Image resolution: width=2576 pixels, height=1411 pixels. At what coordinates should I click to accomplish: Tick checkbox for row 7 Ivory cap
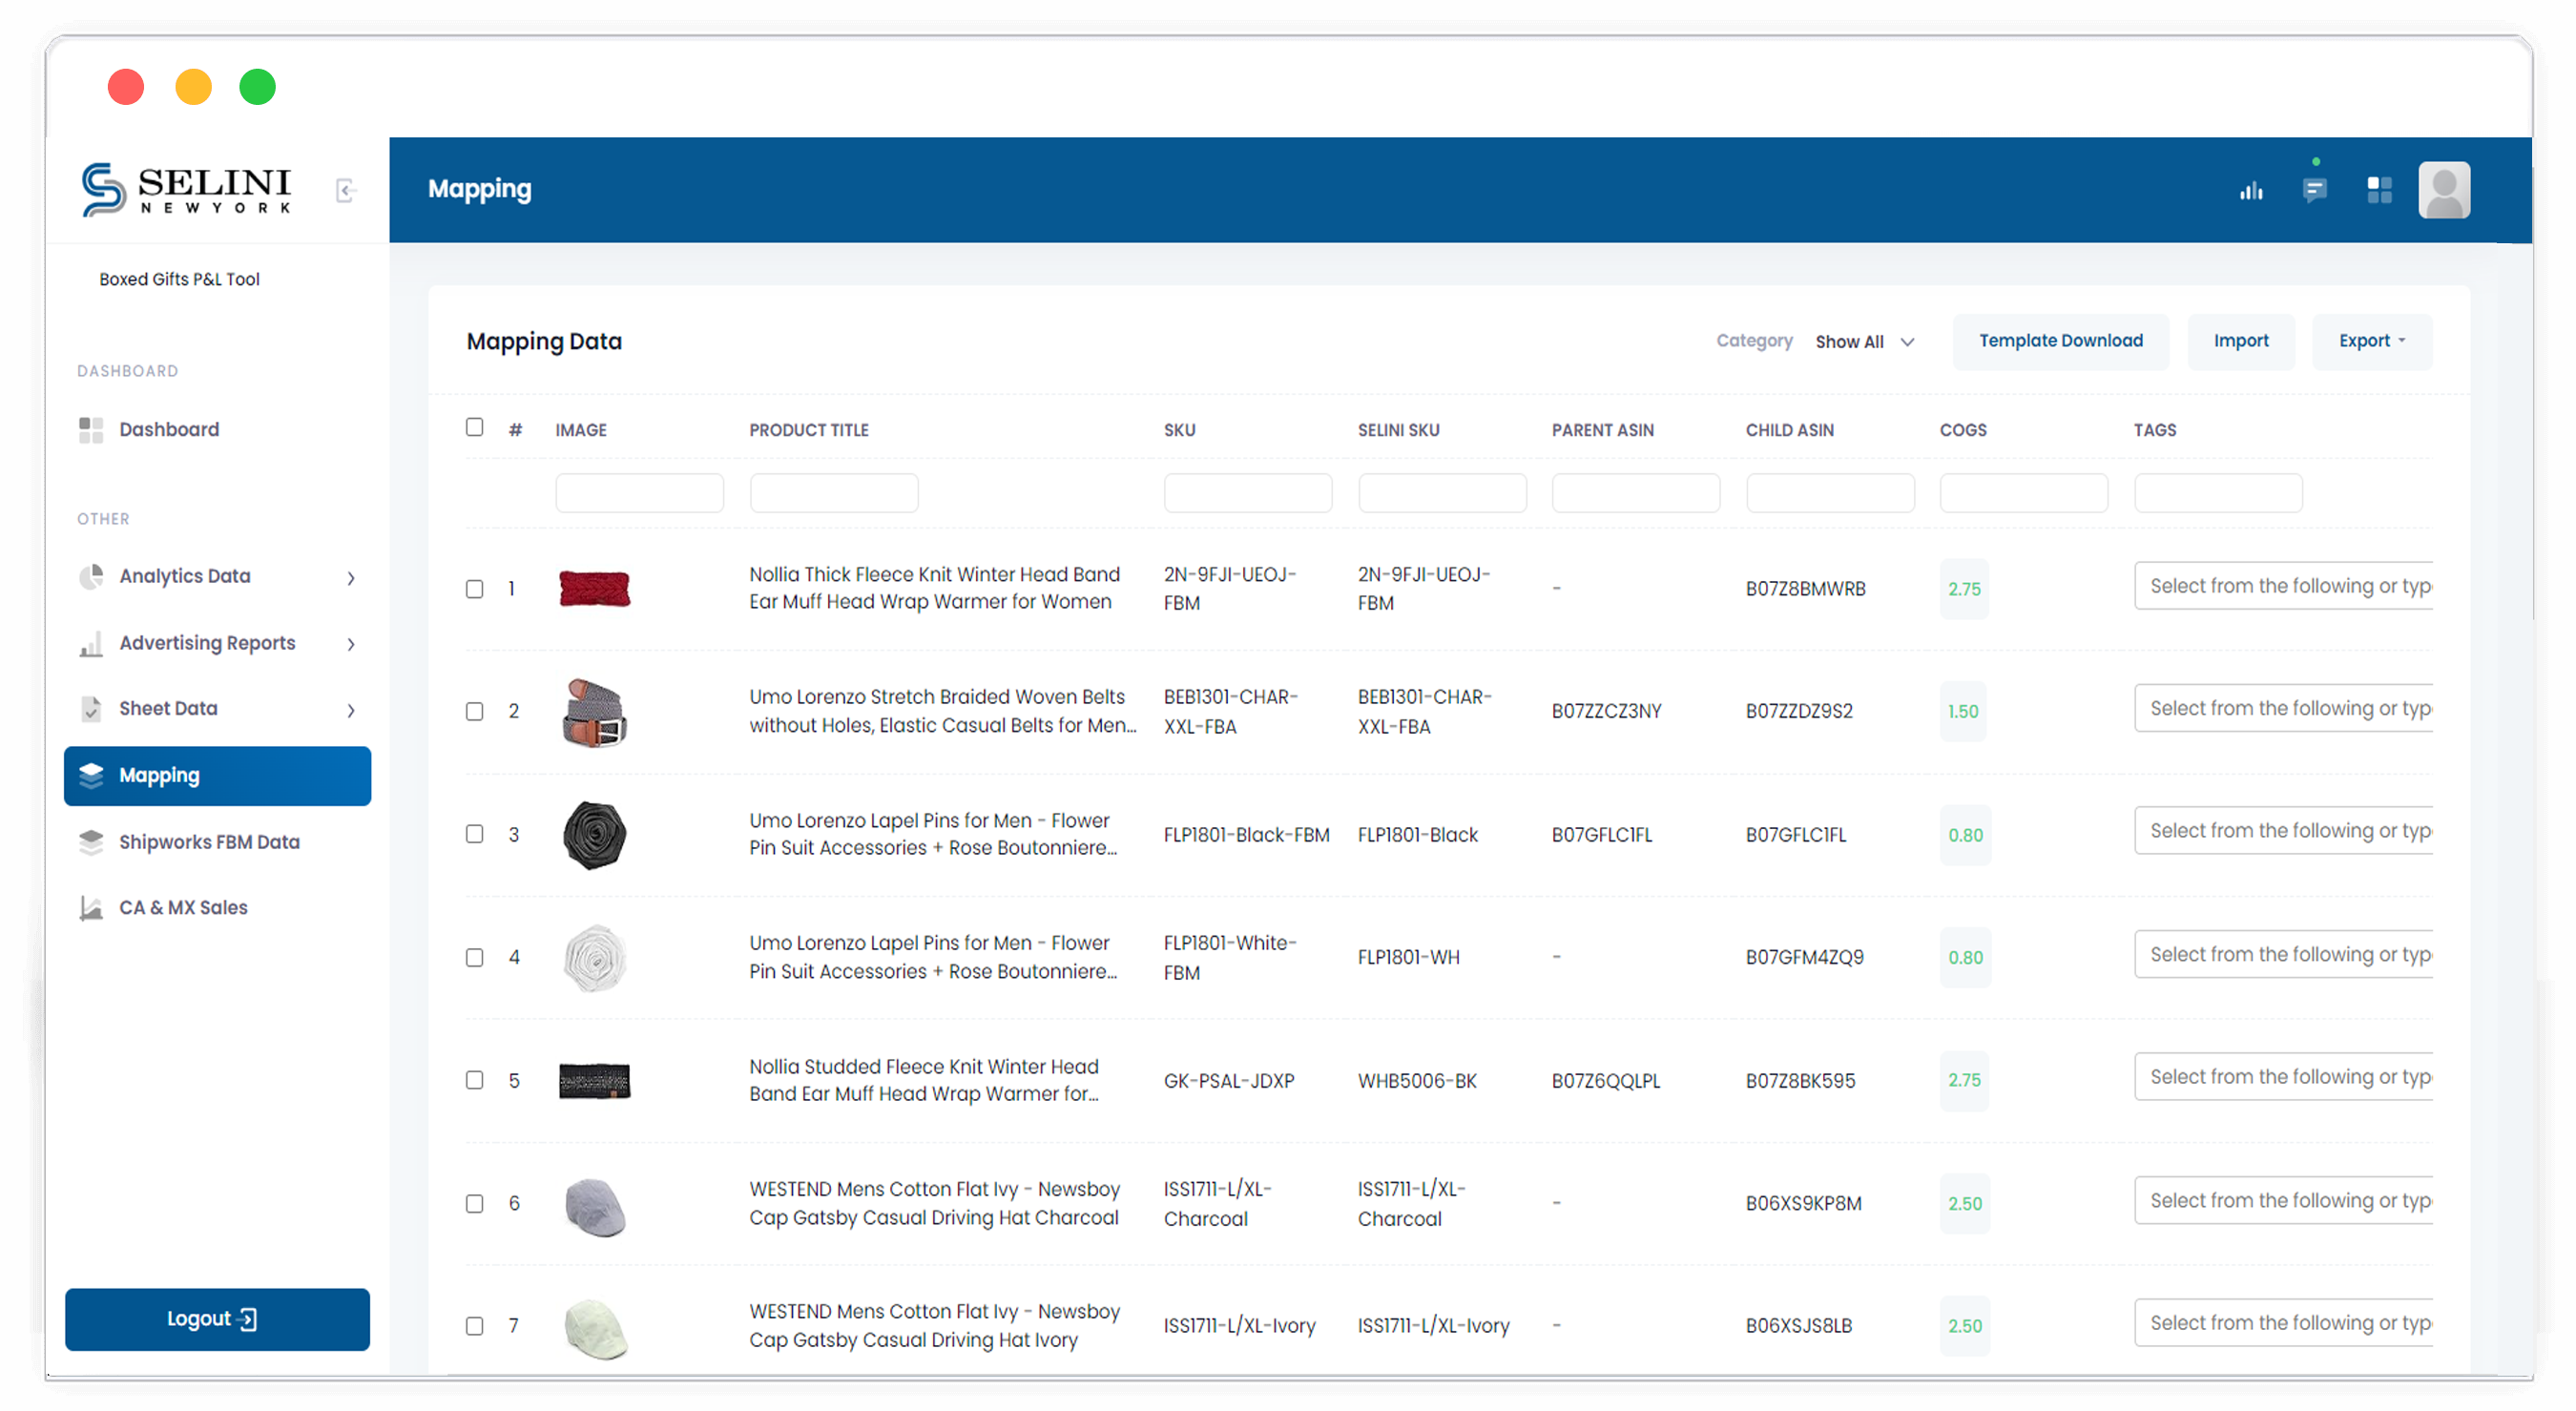click(x=474, y=1326)
